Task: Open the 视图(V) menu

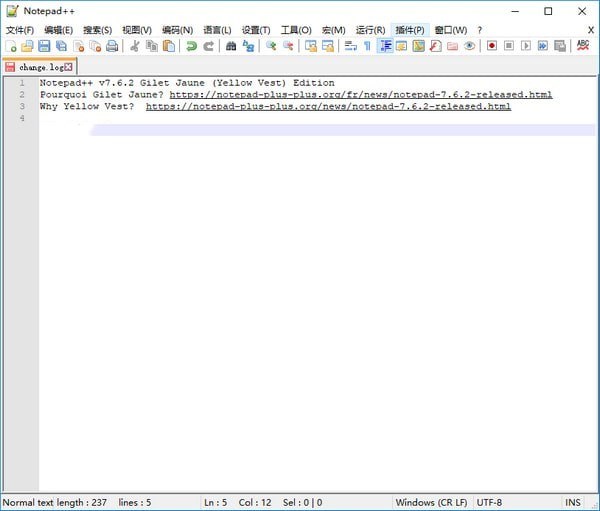Action: point(137,30)
